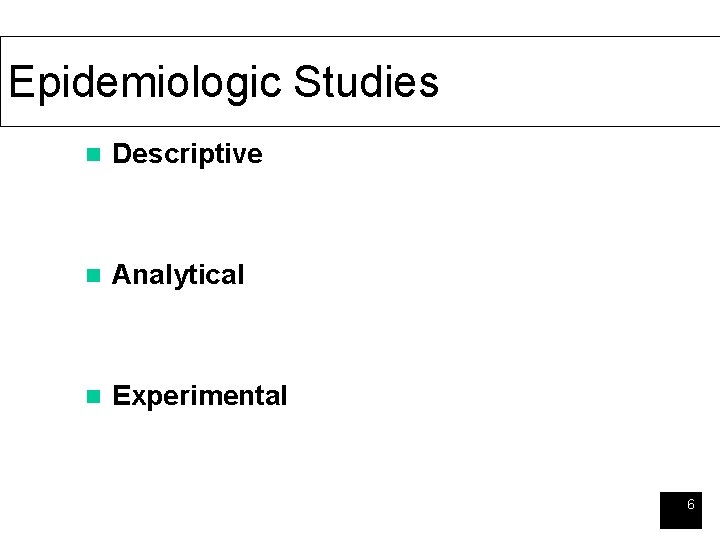Screen dimensions: 720x540
Task: Click the black slide number box
Action: click(x=681, y=510)
